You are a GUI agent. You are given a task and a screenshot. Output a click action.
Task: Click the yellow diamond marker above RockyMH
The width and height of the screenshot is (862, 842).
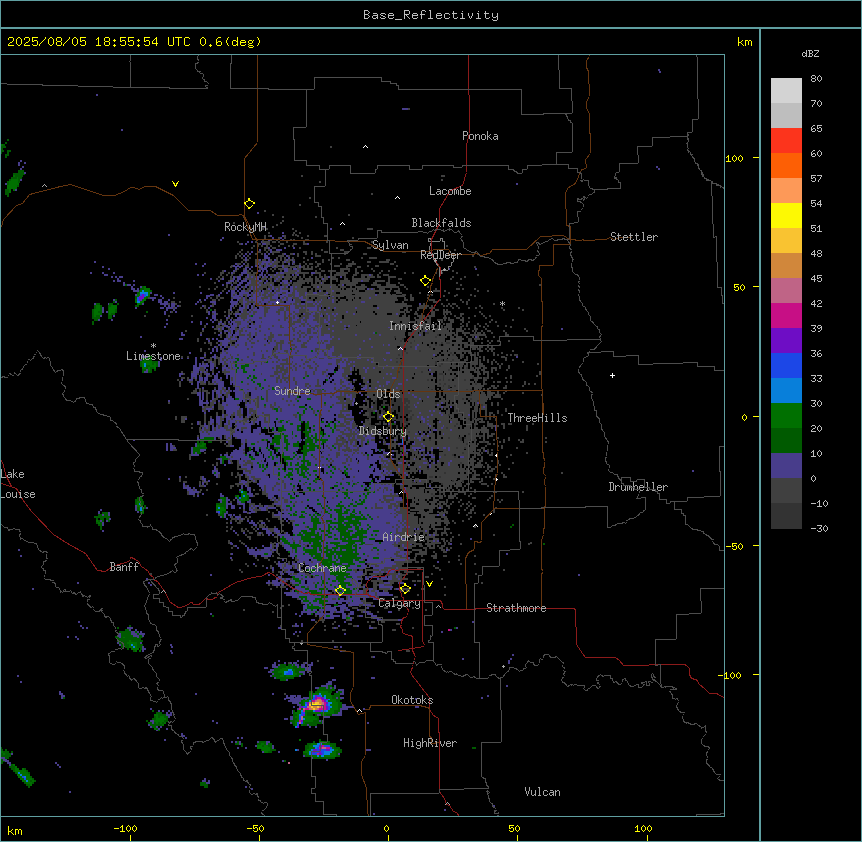coord(249,204)
